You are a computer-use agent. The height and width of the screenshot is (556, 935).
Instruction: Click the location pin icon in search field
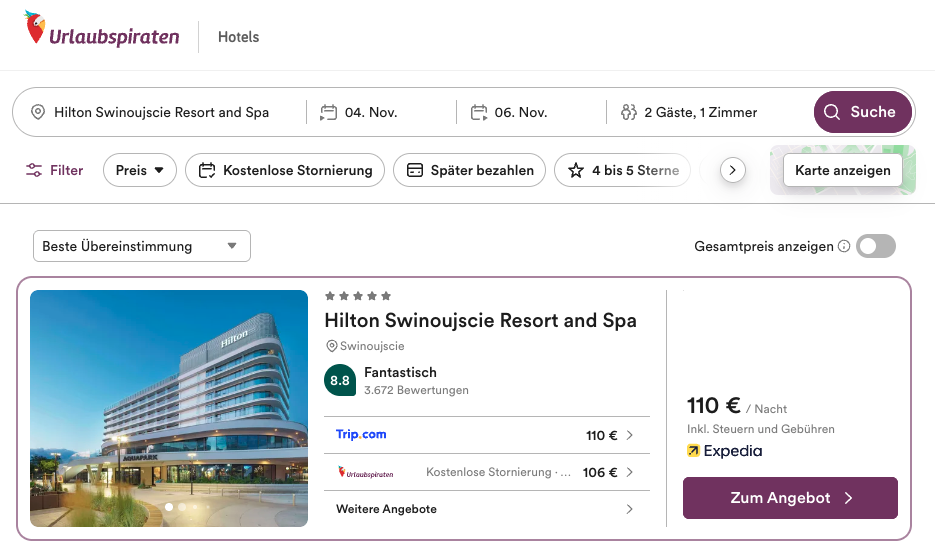[x=38, y=112]
